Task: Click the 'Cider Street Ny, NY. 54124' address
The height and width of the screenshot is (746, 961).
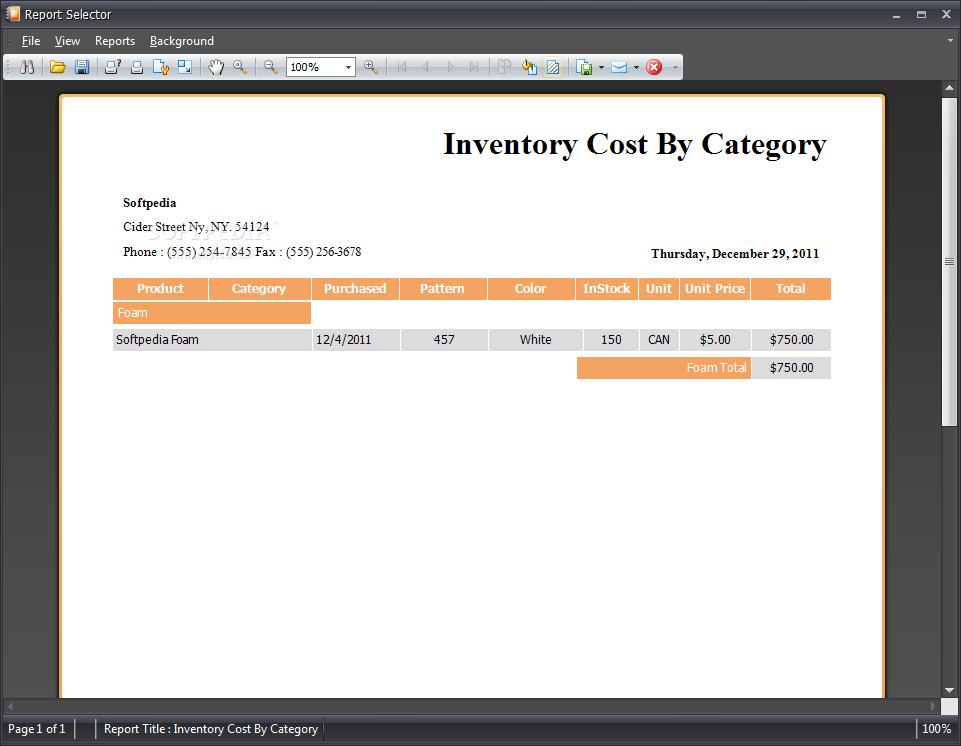Action: pyautogui.click(x=196, y=227)
